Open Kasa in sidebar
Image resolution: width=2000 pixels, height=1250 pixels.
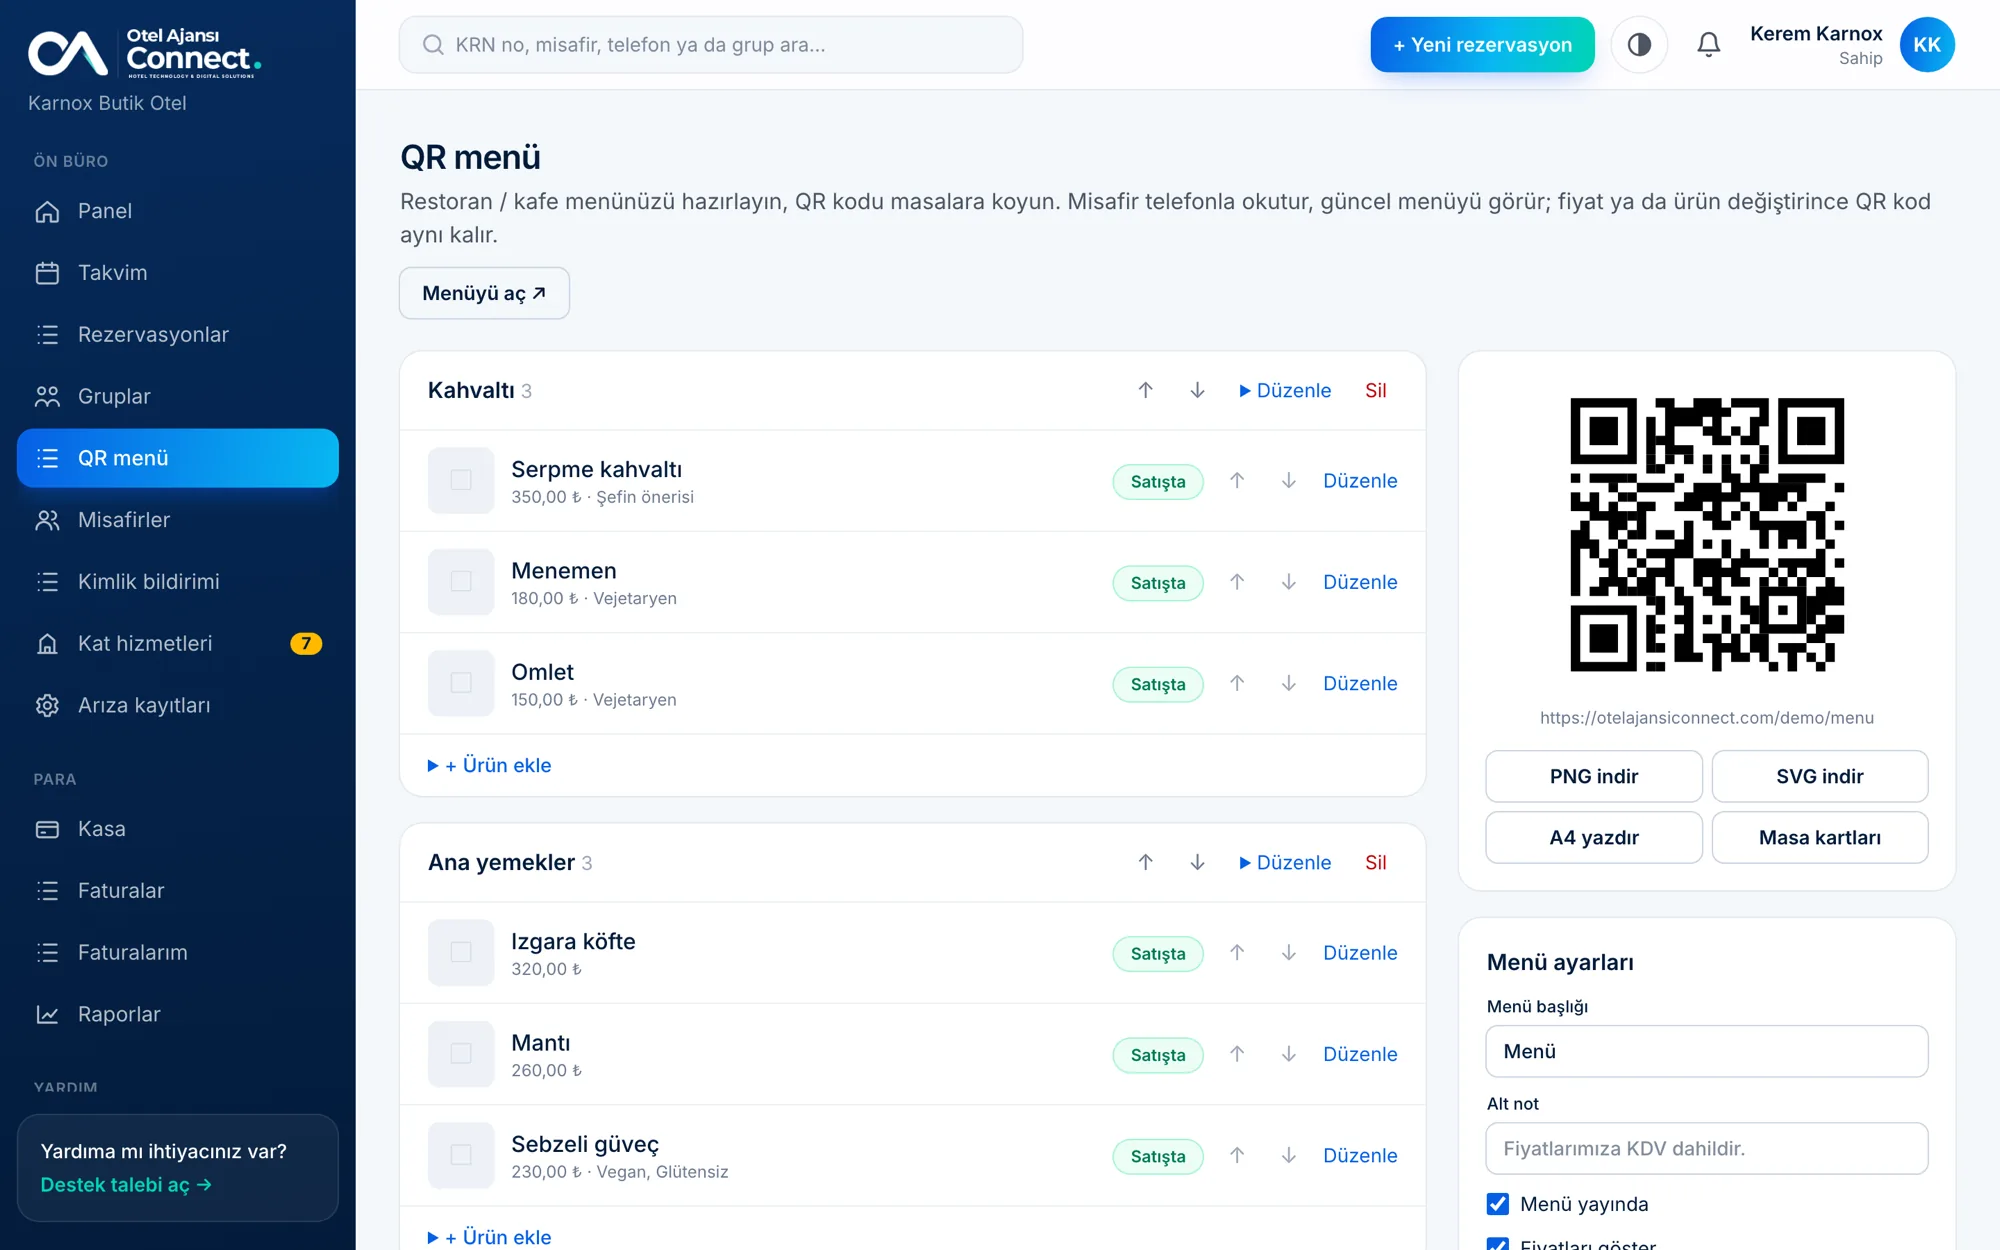[x=178, y=829]
